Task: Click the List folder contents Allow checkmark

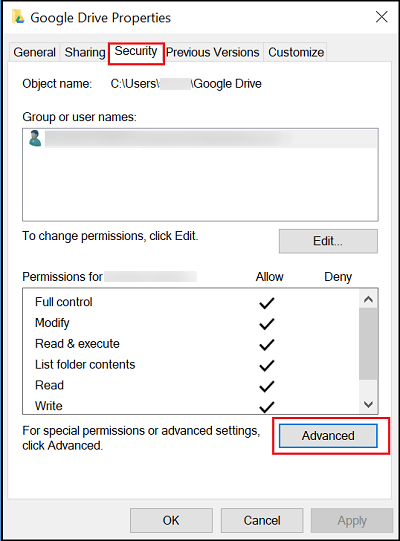Action: 266,365
